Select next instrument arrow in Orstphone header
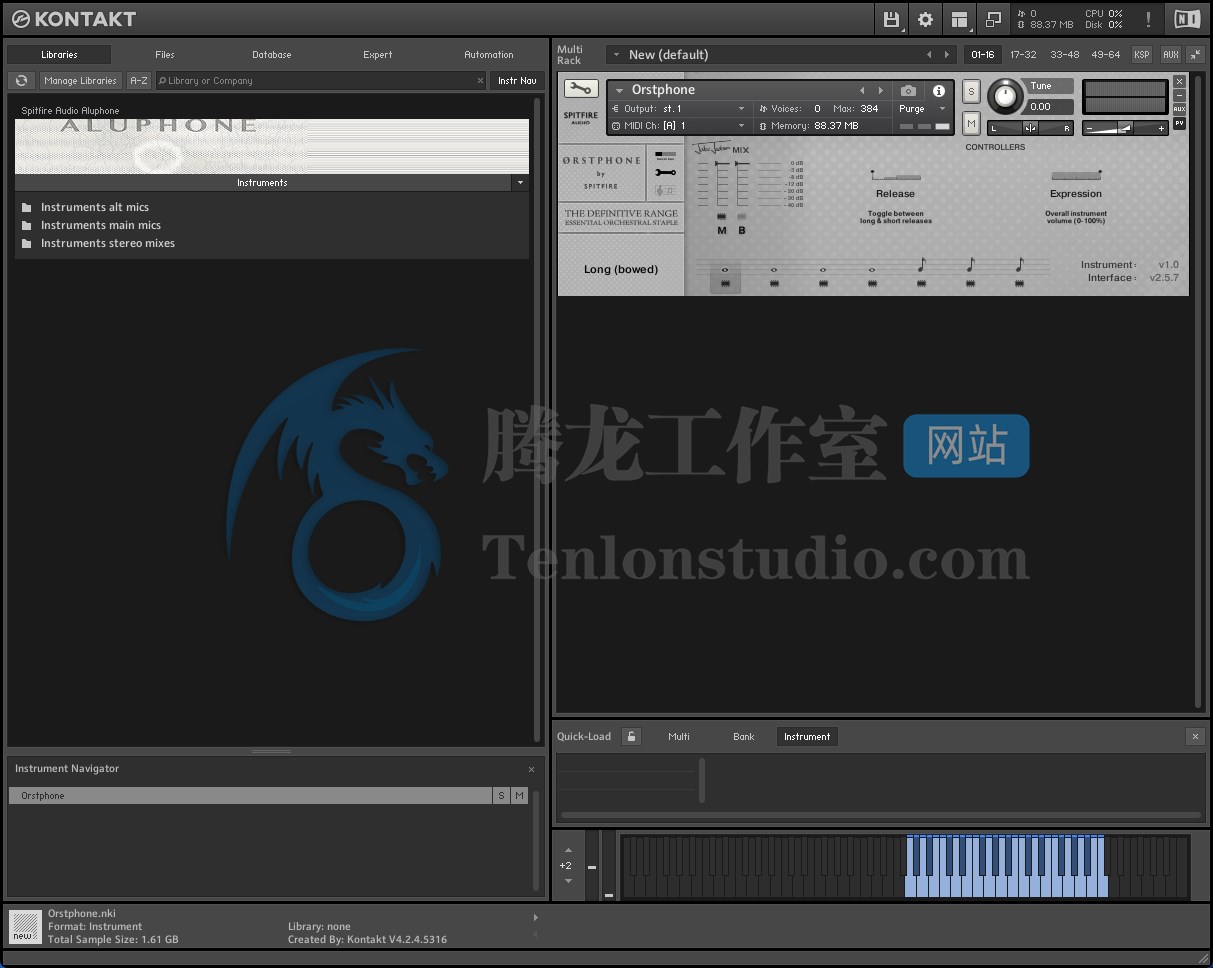The width and height of the screenshot is (1213, 968). click(880, 91)
